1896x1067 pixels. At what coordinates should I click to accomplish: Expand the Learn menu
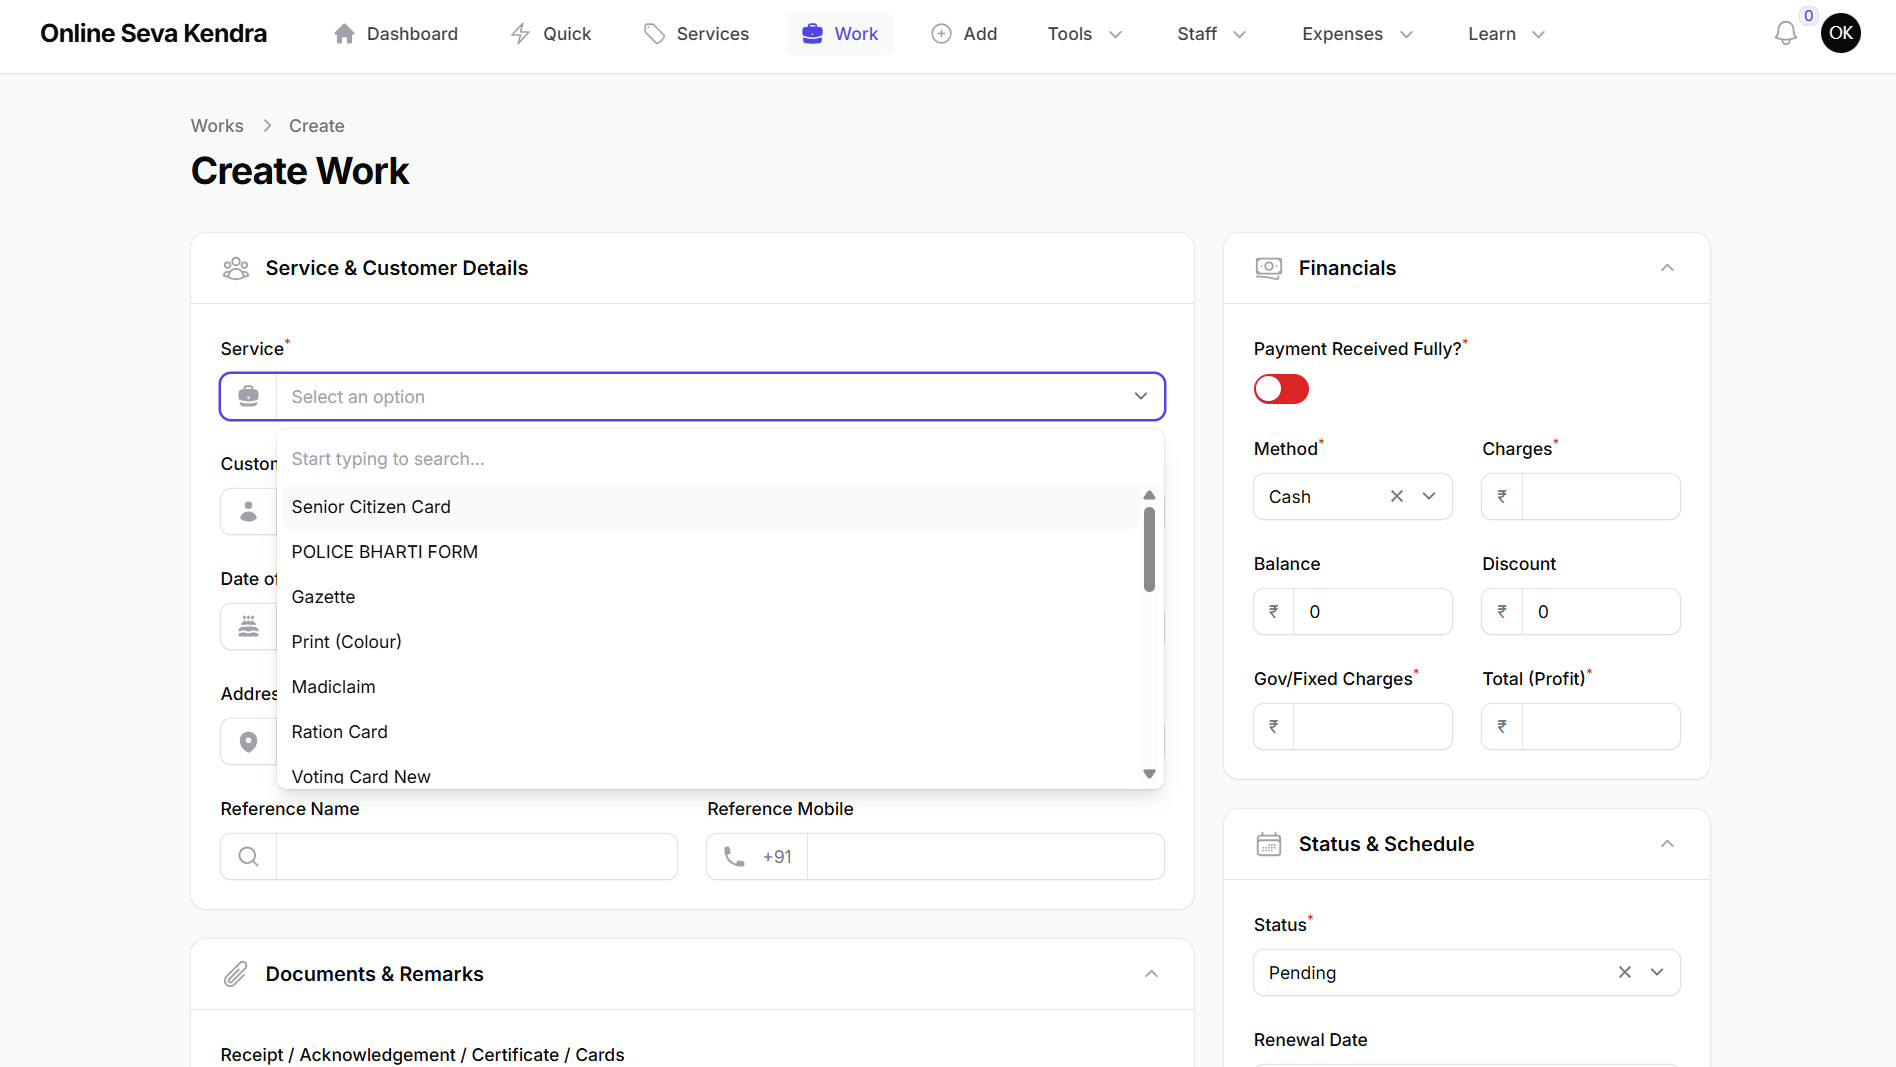click(x=1506, y=34)
